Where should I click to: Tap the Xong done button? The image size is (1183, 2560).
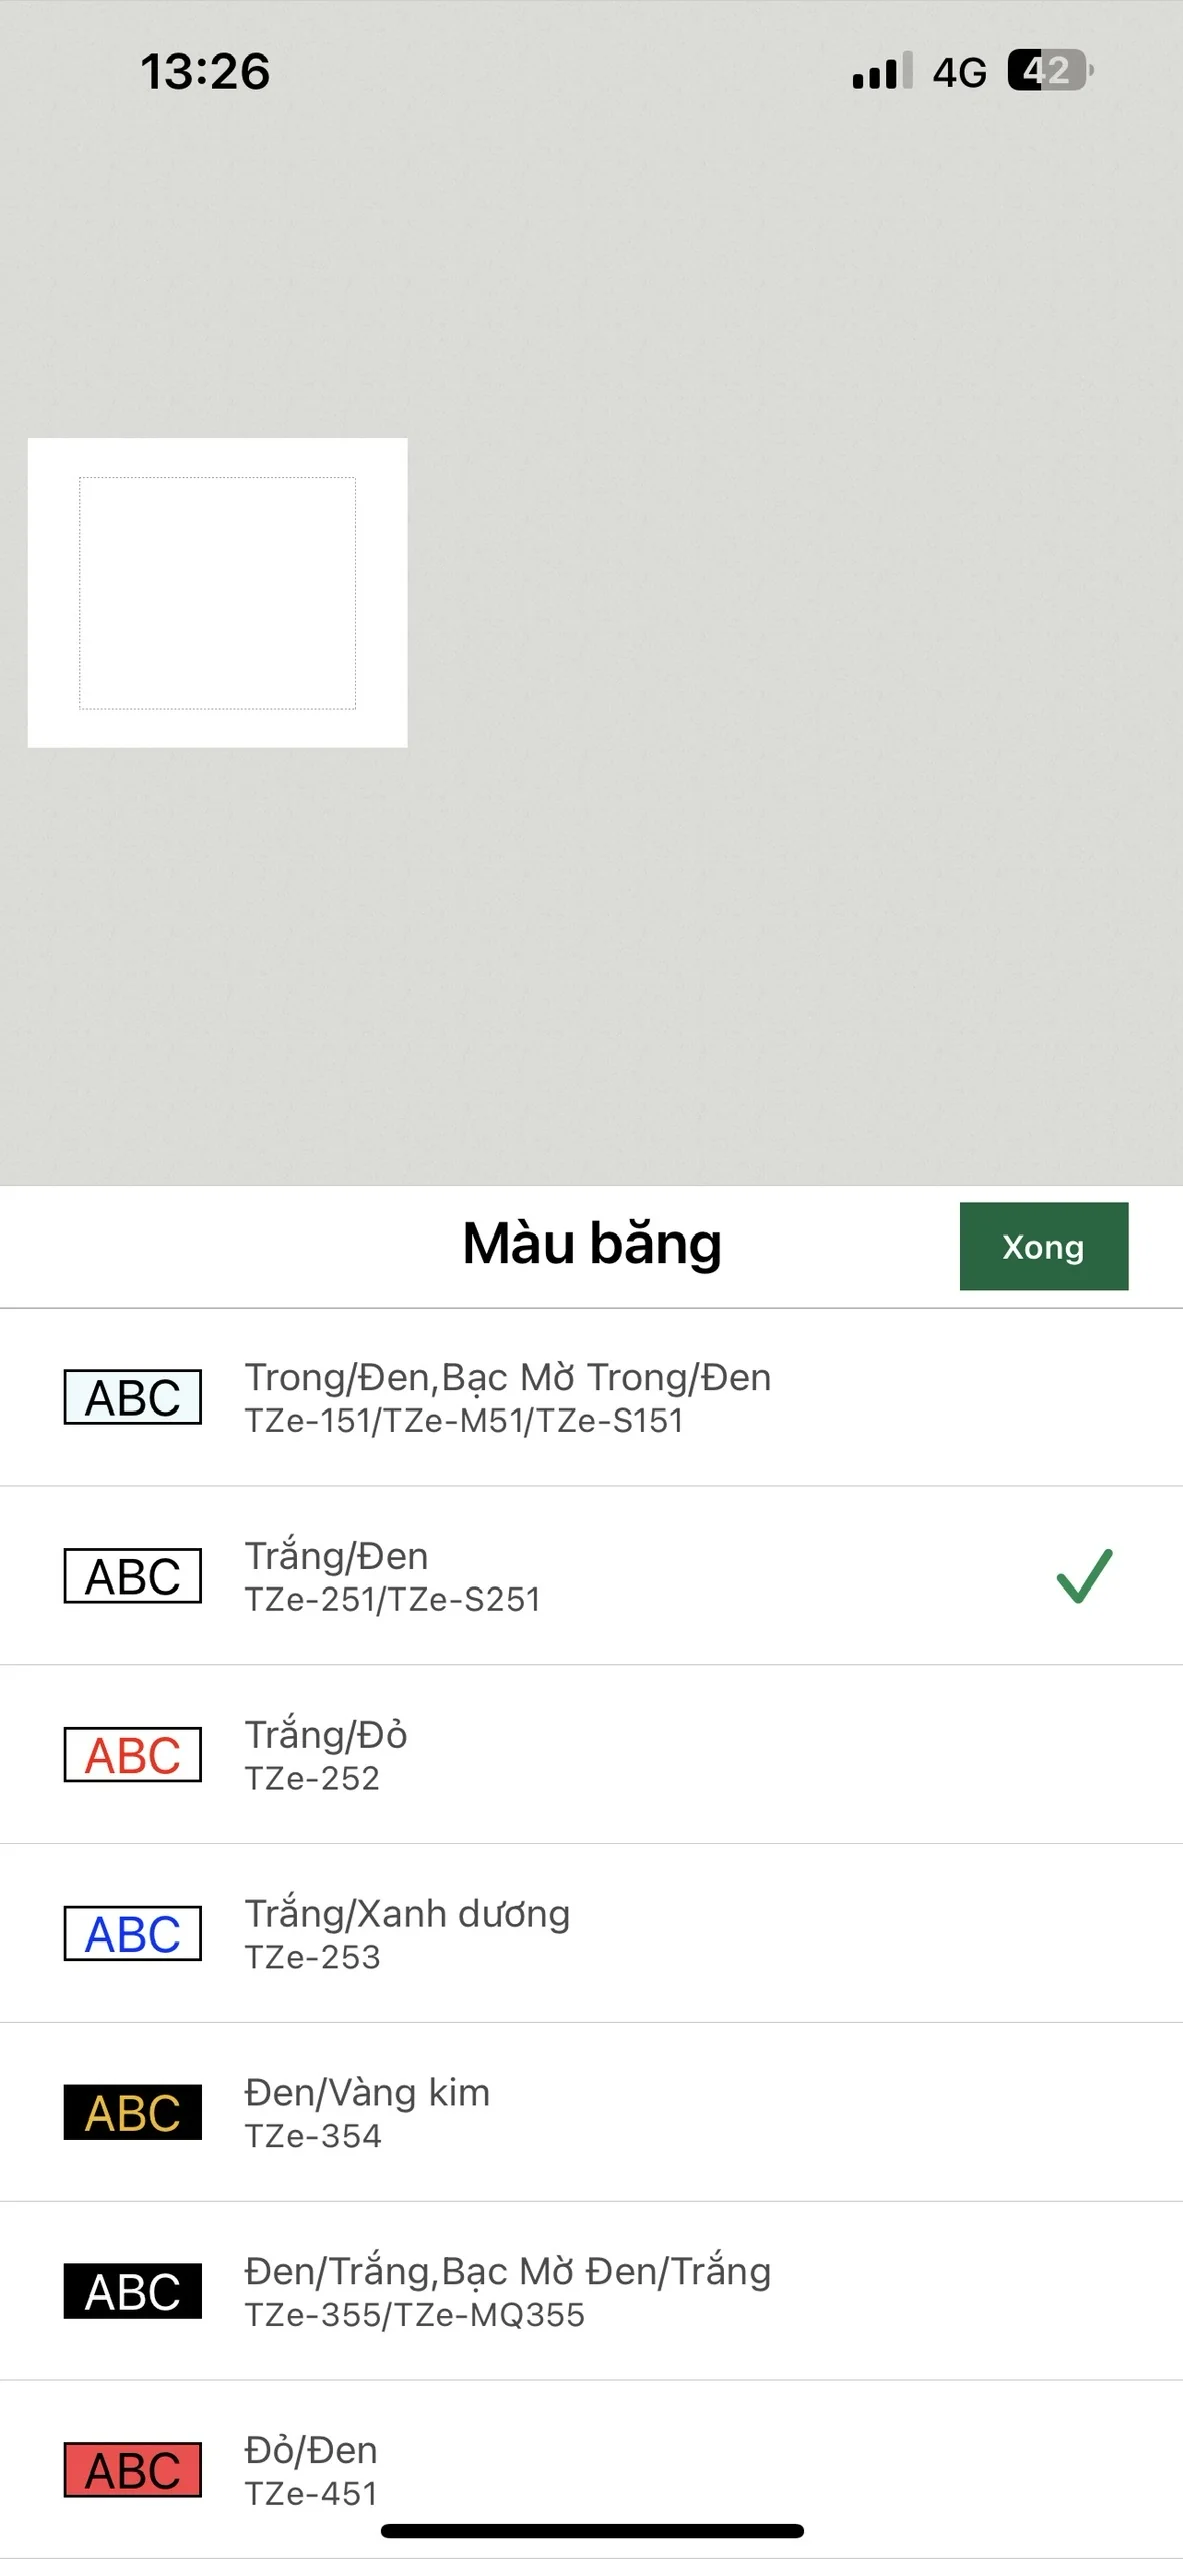pyautogui.click(x=1043, y=1246)
